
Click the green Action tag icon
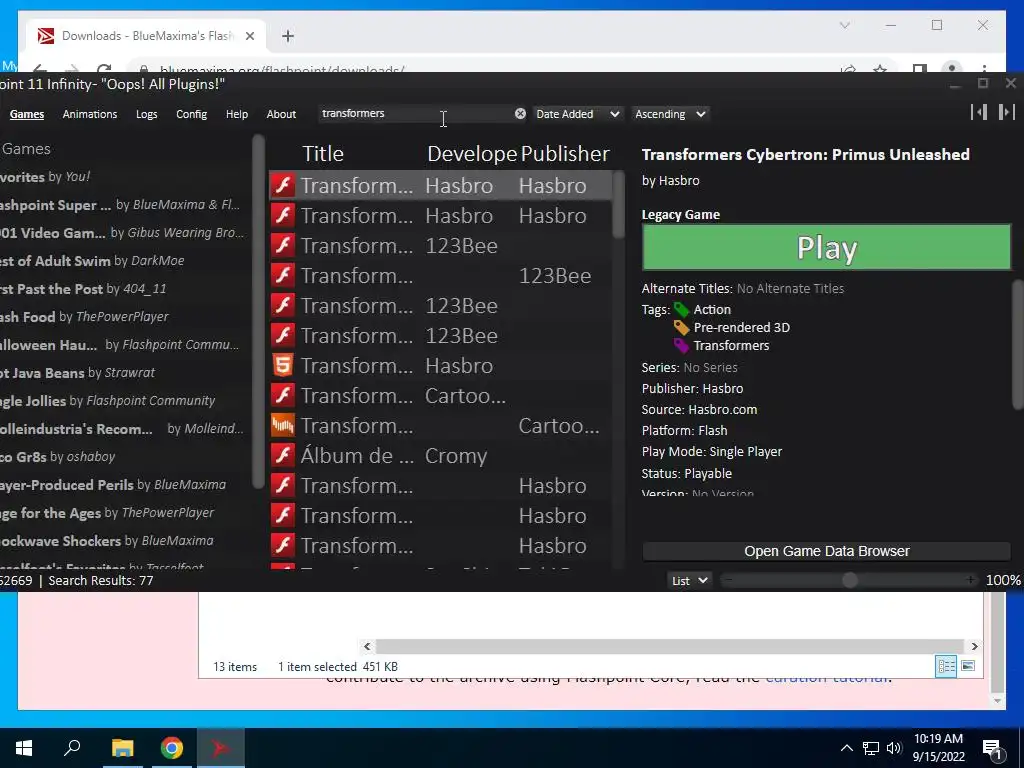pyautogui.click(x=681, y=310)
